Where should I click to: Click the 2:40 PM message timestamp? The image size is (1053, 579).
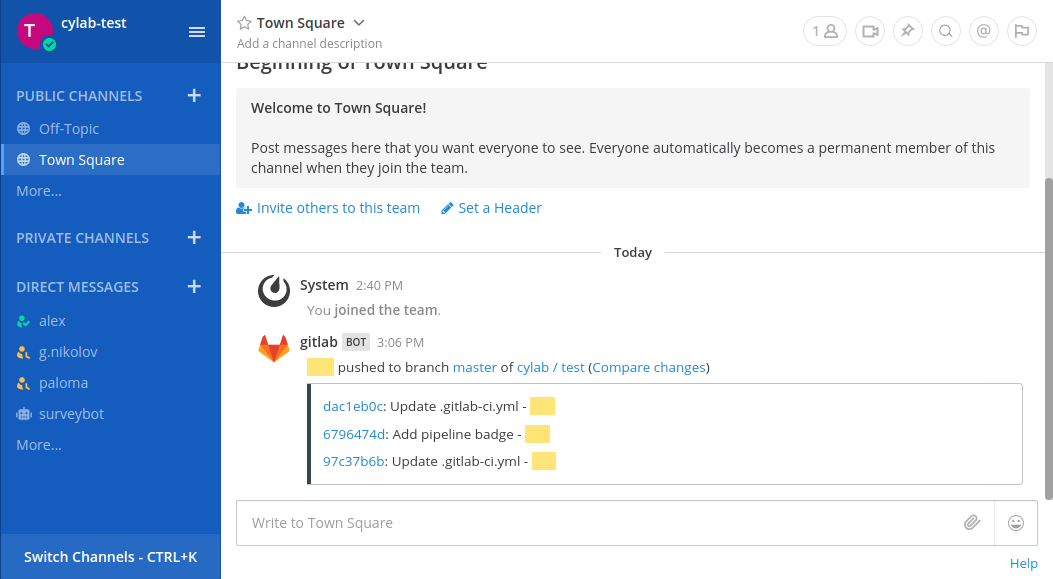379,285
